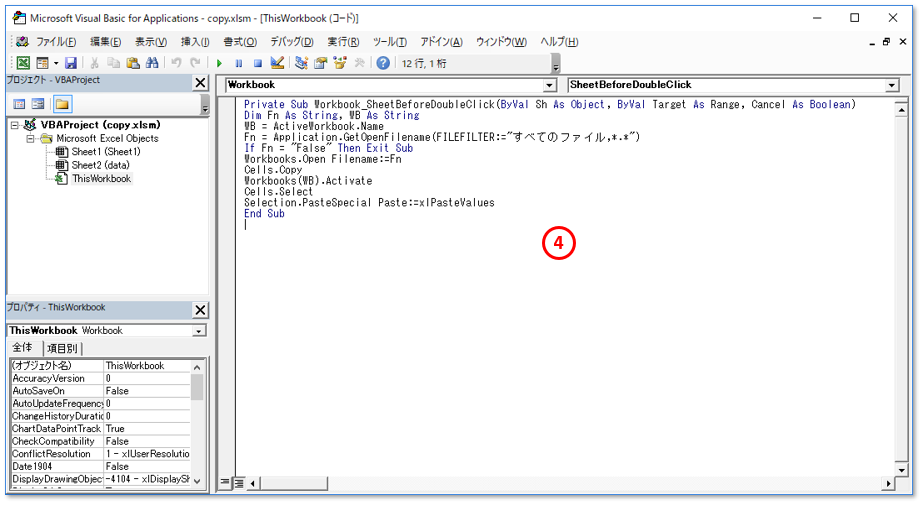Screen dimensions: 923x505
Task: Click the Copy toolbar icon
Action: click(114, 63)
